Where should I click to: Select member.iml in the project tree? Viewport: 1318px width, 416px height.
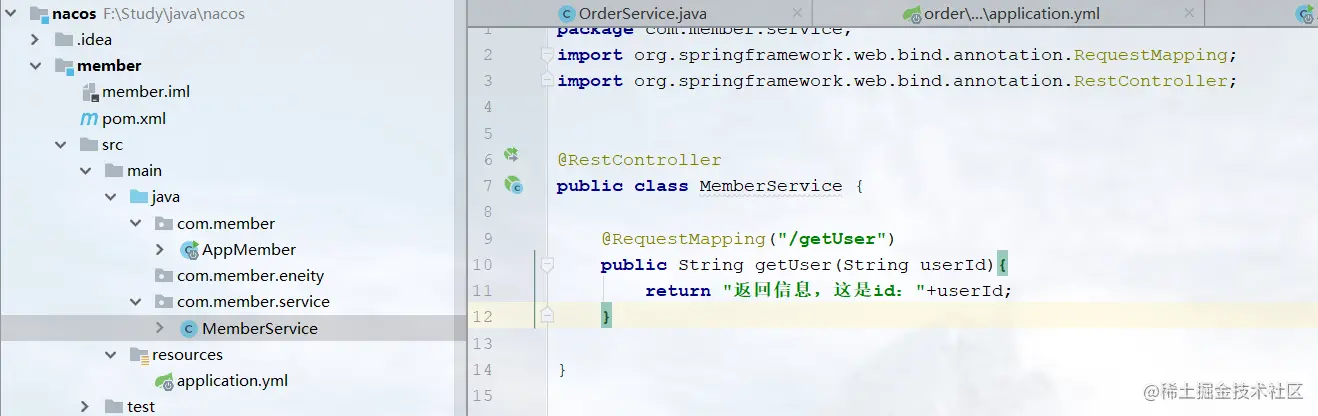point(146,92)
